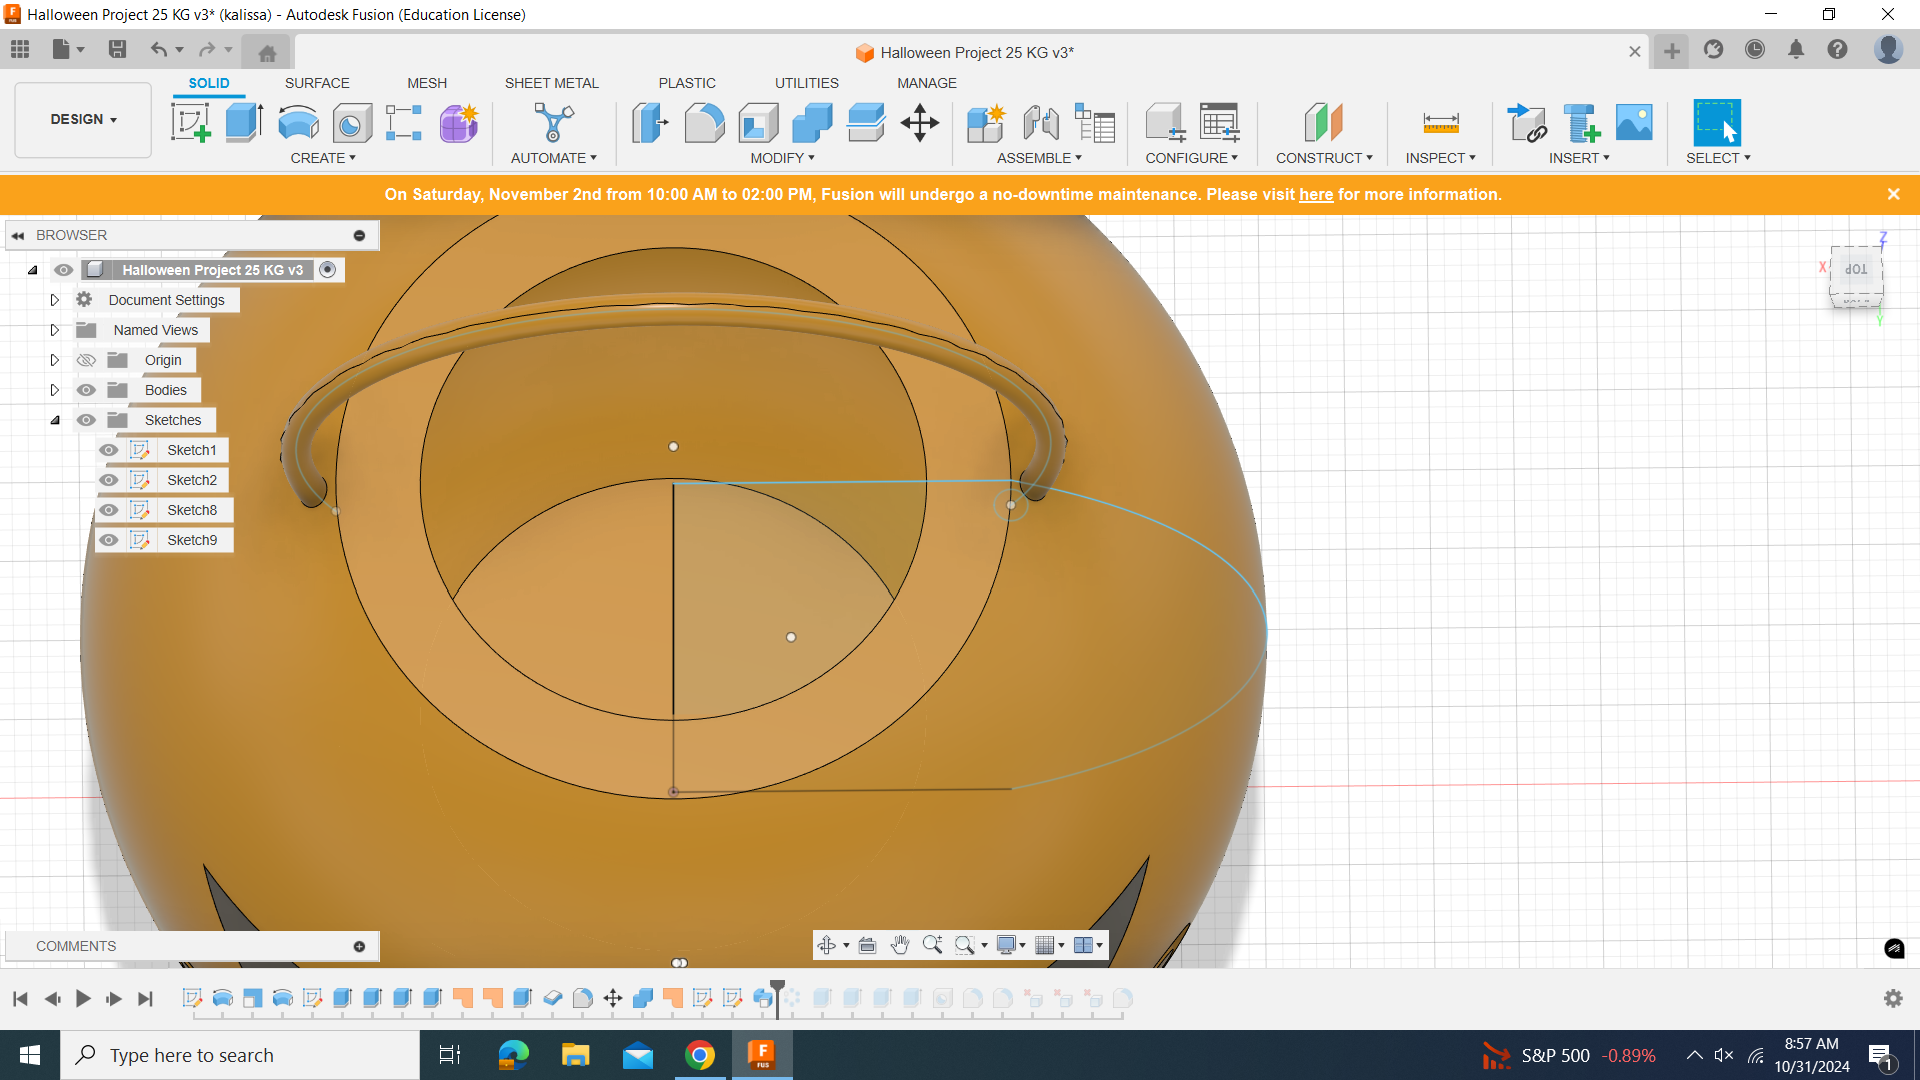The height and width of the screenshot is (1080, 1920).
Task: Expand the Bodies folder in browser
Action: tap(54, 389)
